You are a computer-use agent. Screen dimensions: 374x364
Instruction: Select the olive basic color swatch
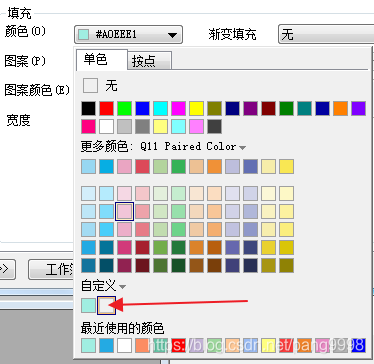tap(214, 109)
